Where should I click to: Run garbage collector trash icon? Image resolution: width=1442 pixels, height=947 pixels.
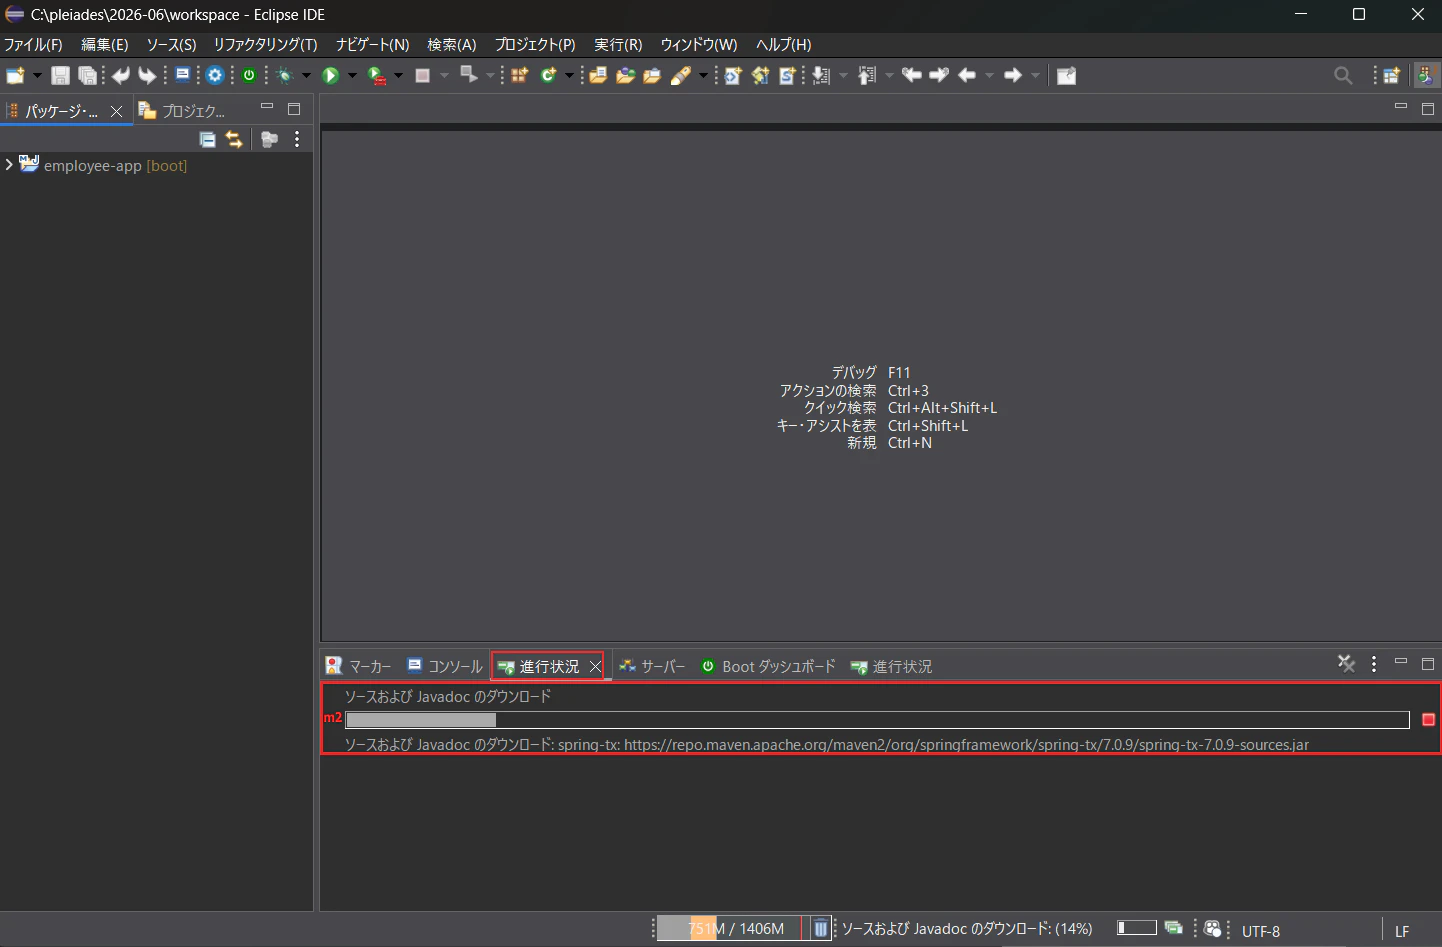(820, 929)
